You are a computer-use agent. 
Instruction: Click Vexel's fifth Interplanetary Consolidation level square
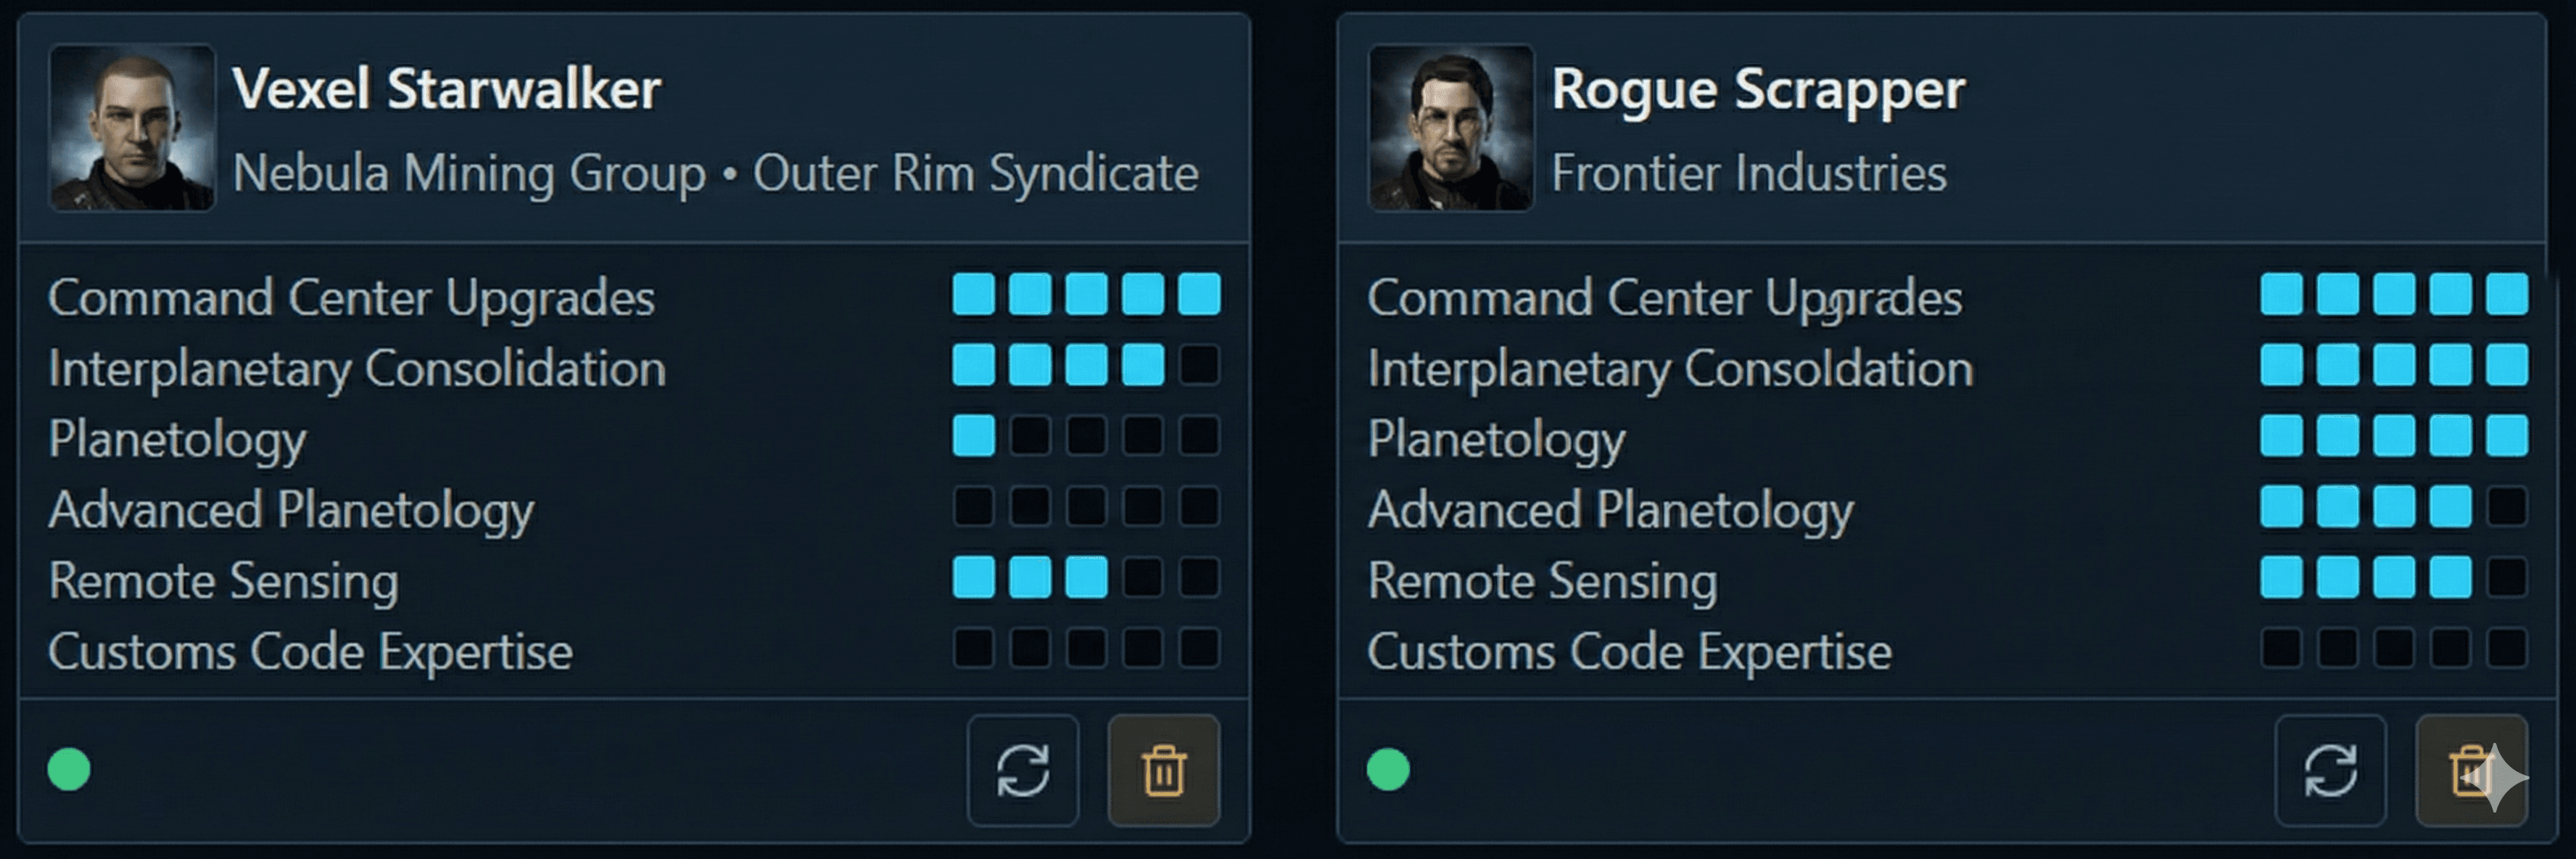1199,365
